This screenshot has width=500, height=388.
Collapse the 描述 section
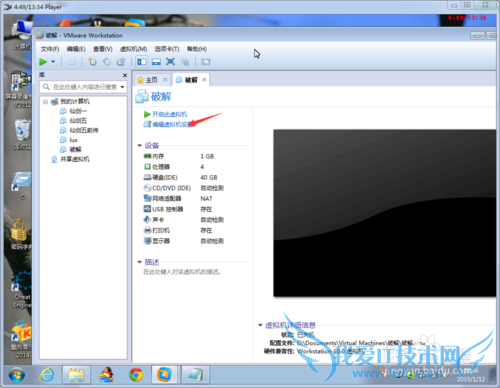pos(140,262)
